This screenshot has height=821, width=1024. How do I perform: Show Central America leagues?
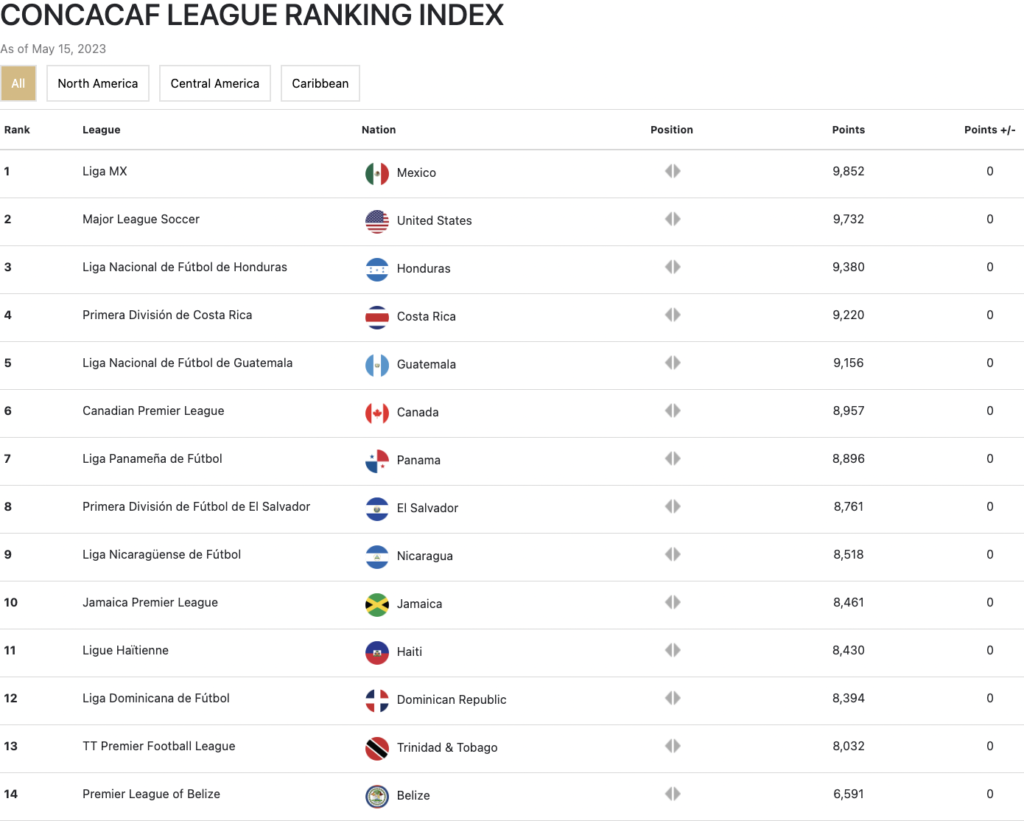(x=215, y=83)
